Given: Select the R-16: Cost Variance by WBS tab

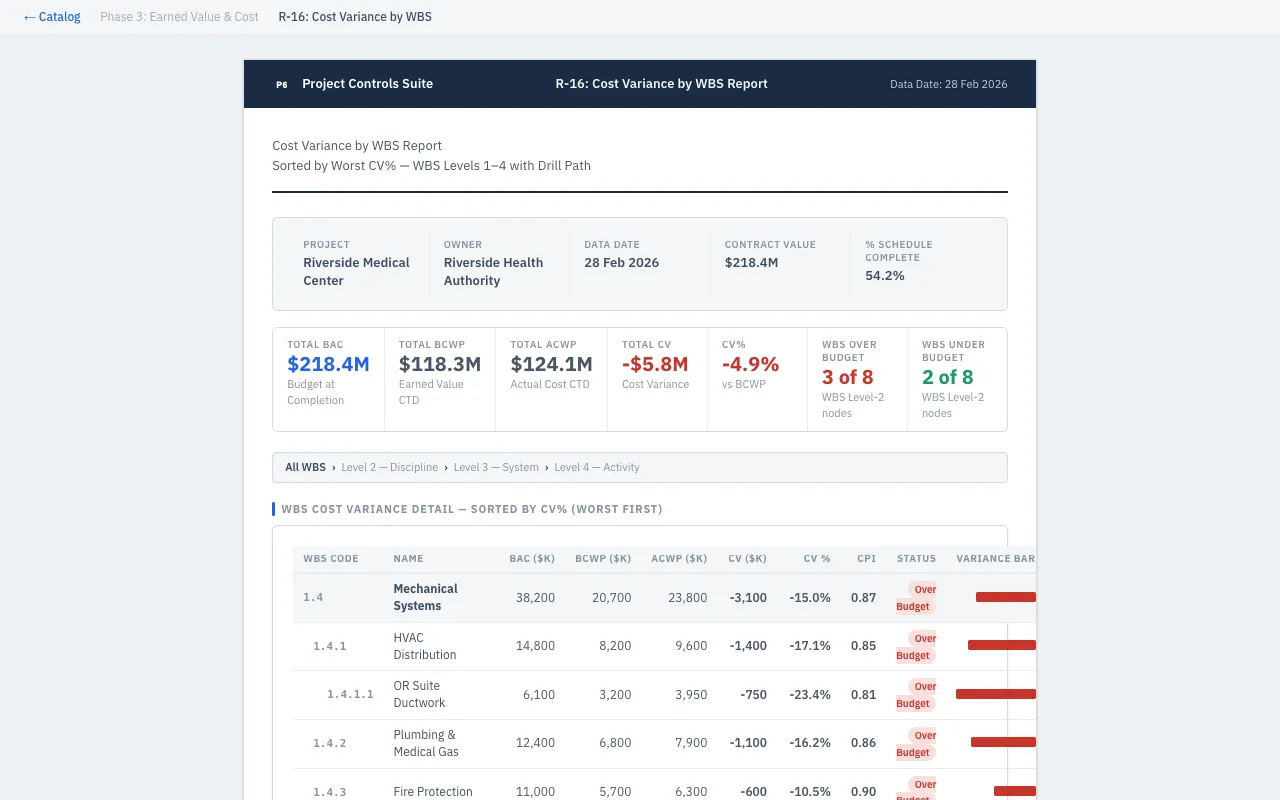Looking at the screenshot, I should (x=355, y=16).
